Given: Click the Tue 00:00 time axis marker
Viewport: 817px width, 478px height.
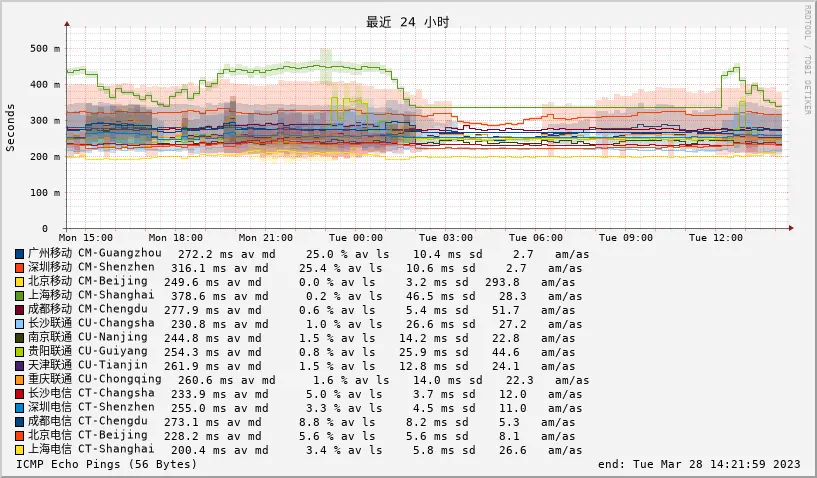Looking at the screenshot, I should tap(355, 238).
